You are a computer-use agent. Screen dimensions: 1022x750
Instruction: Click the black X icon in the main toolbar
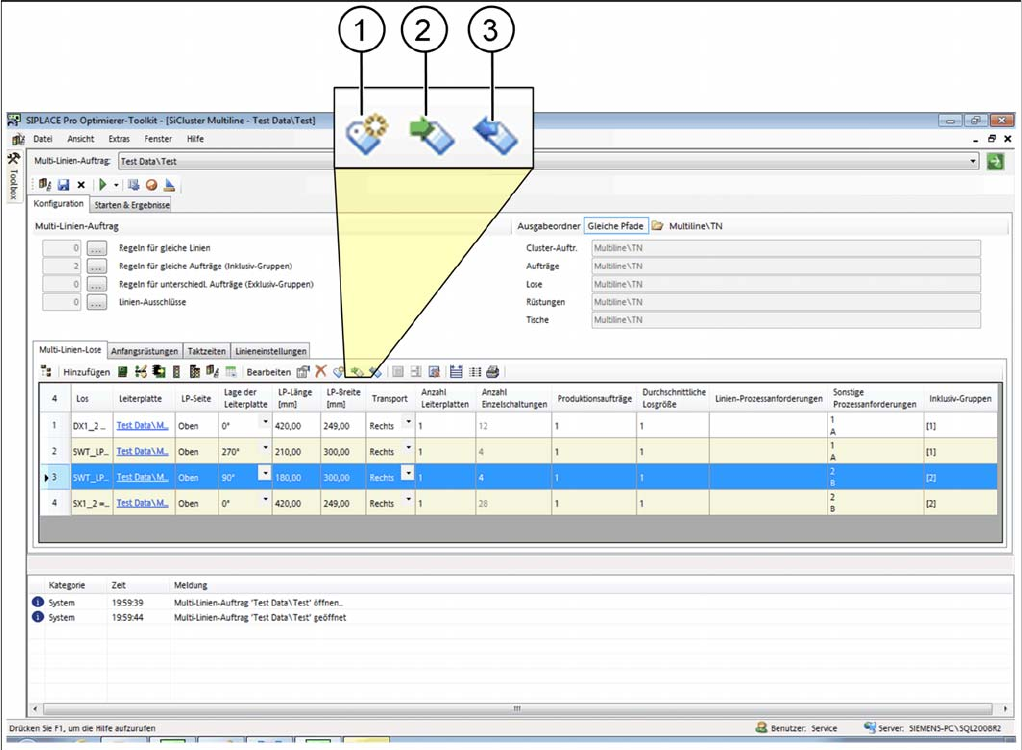click(x=80, y=185)
